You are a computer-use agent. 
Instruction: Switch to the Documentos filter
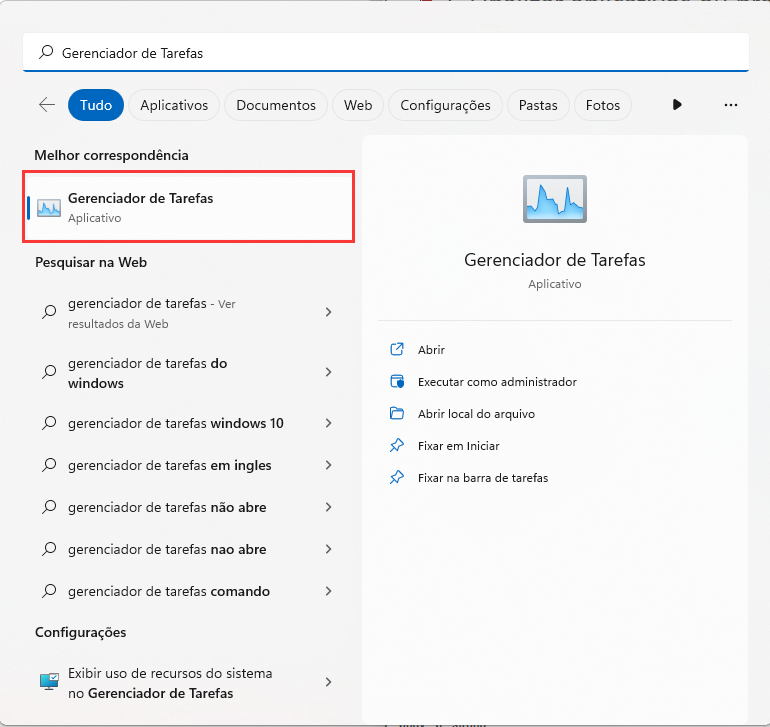click(x=275, y=105)
